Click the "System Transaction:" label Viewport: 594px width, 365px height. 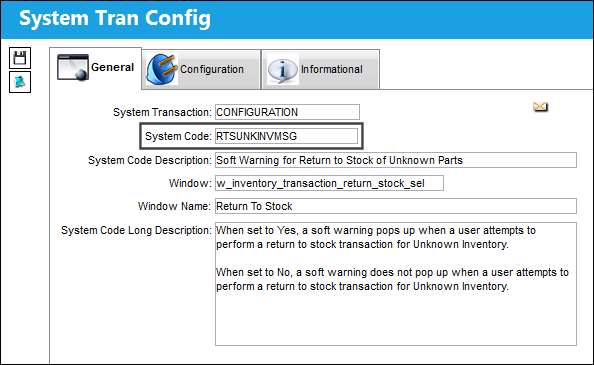tap(162, 112)
